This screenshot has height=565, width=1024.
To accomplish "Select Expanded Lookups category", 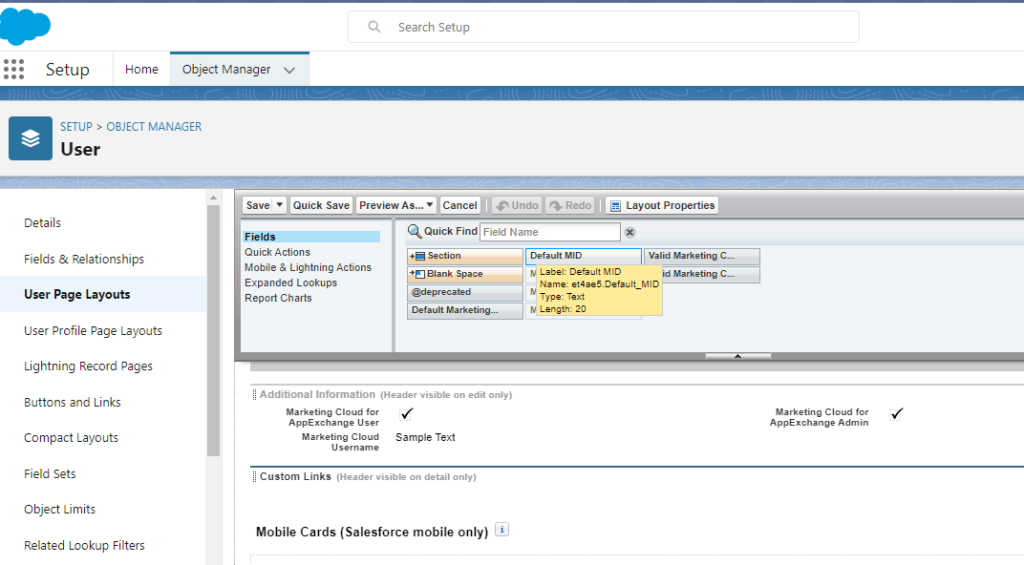I will 291,283.
